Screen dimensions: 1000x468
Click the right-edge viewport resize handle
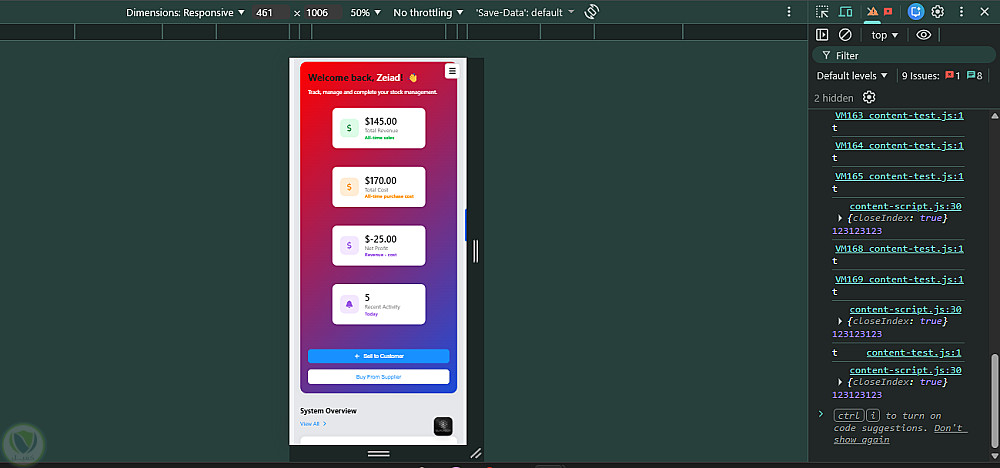475,251
